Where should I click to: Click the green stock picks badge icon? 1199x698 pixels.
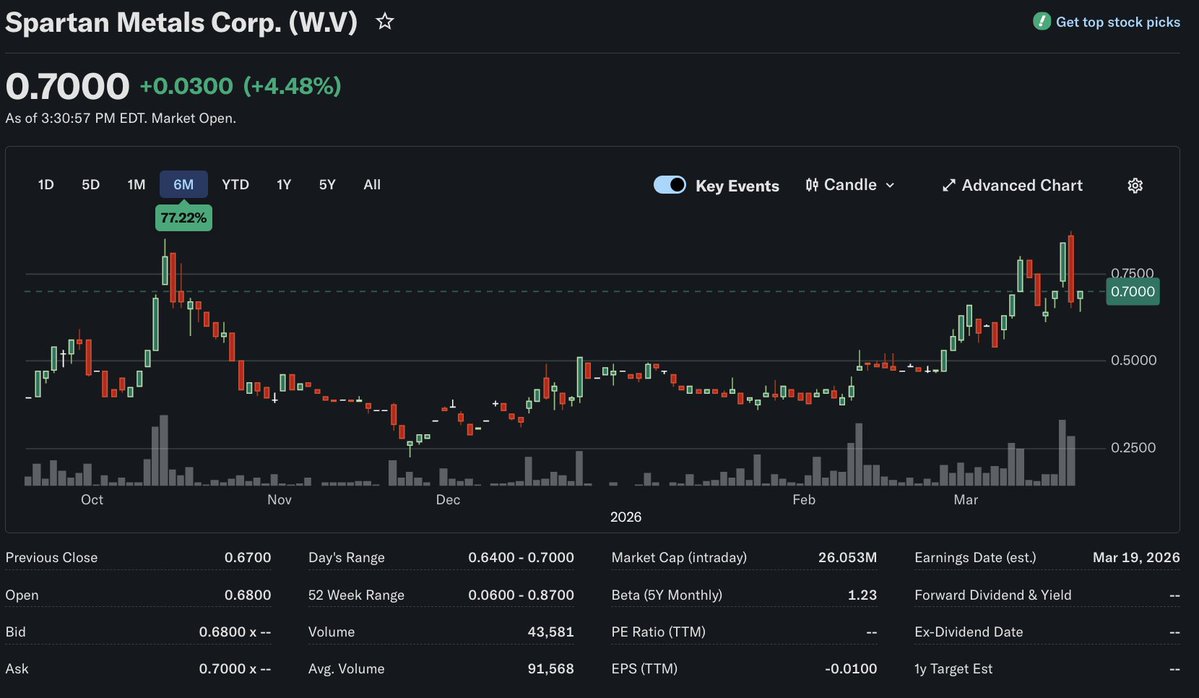pyautogui.click(x=1041, y=21)
